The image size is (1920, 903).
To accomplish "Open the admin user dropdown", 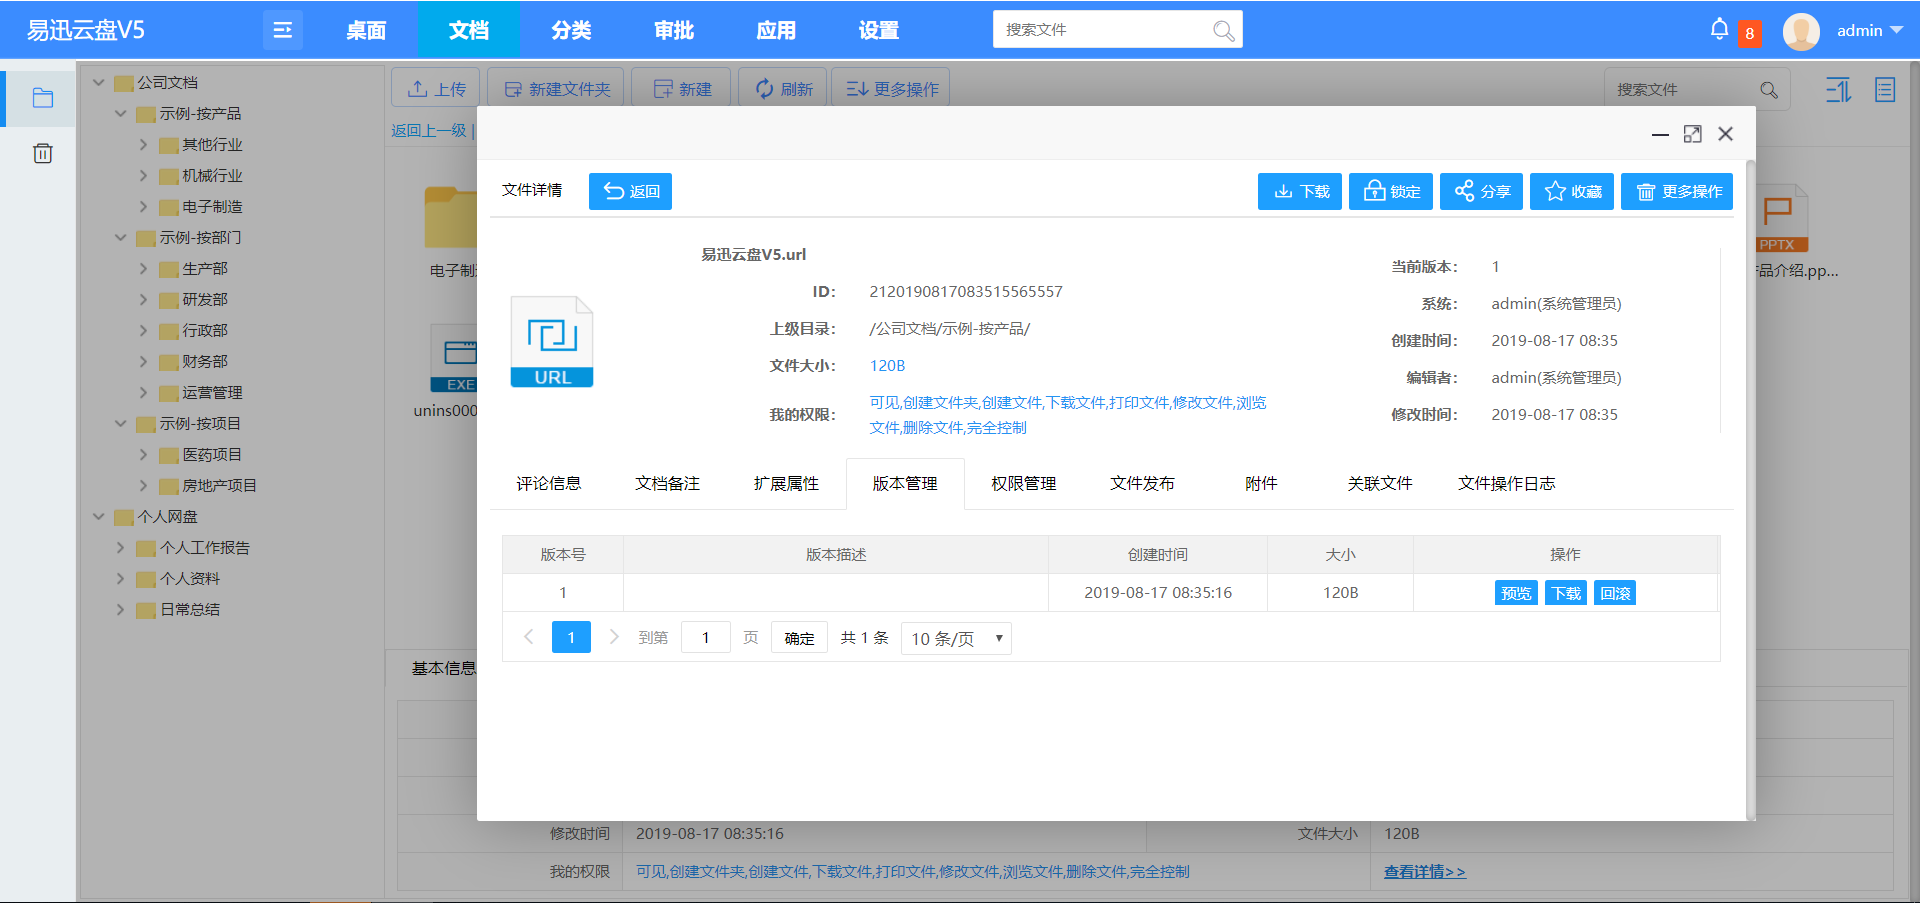I will [x=1870, y=31].
